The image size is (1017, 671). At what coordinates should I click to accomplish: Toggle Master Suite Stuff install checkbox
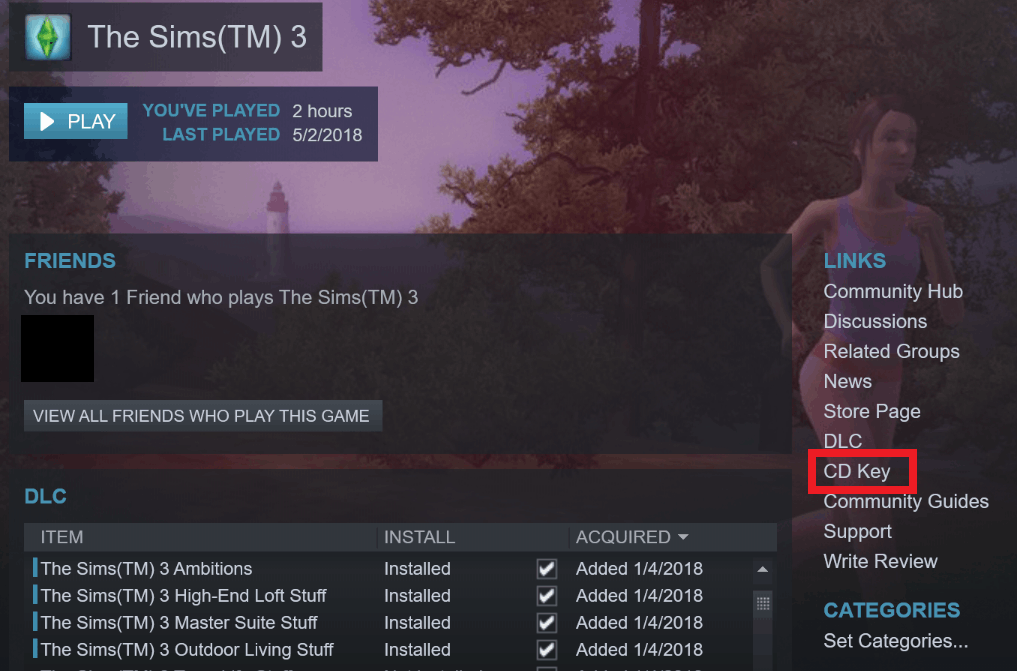pos(547,622)
